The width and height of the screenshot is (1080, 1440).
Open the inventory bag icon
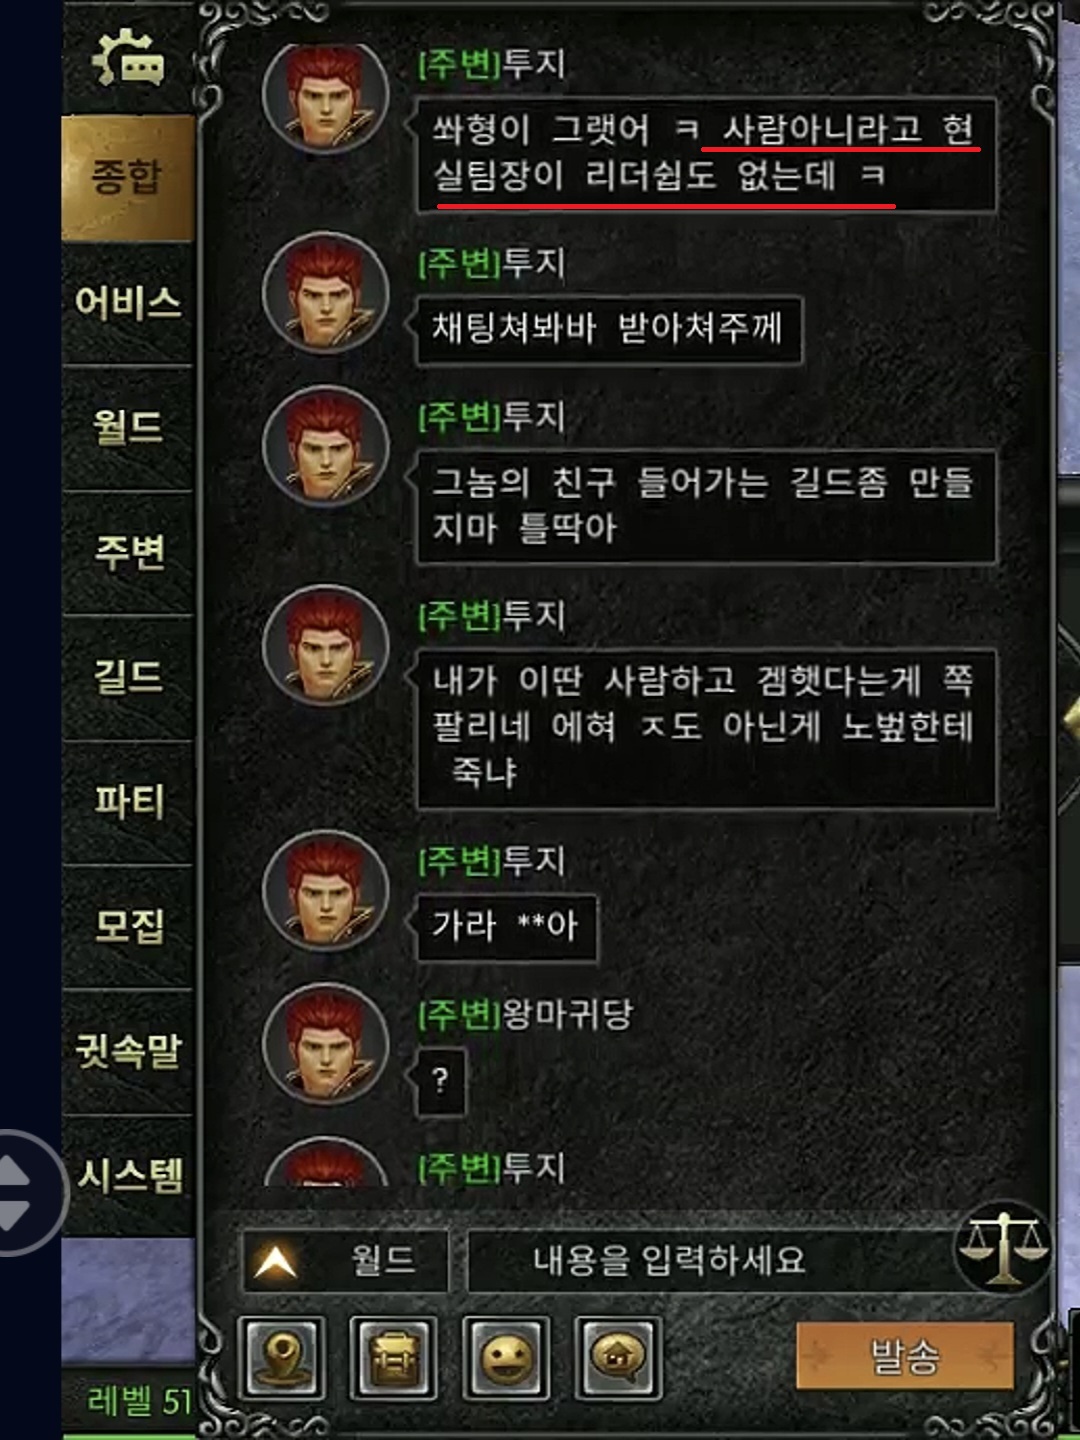point(394,1357)
